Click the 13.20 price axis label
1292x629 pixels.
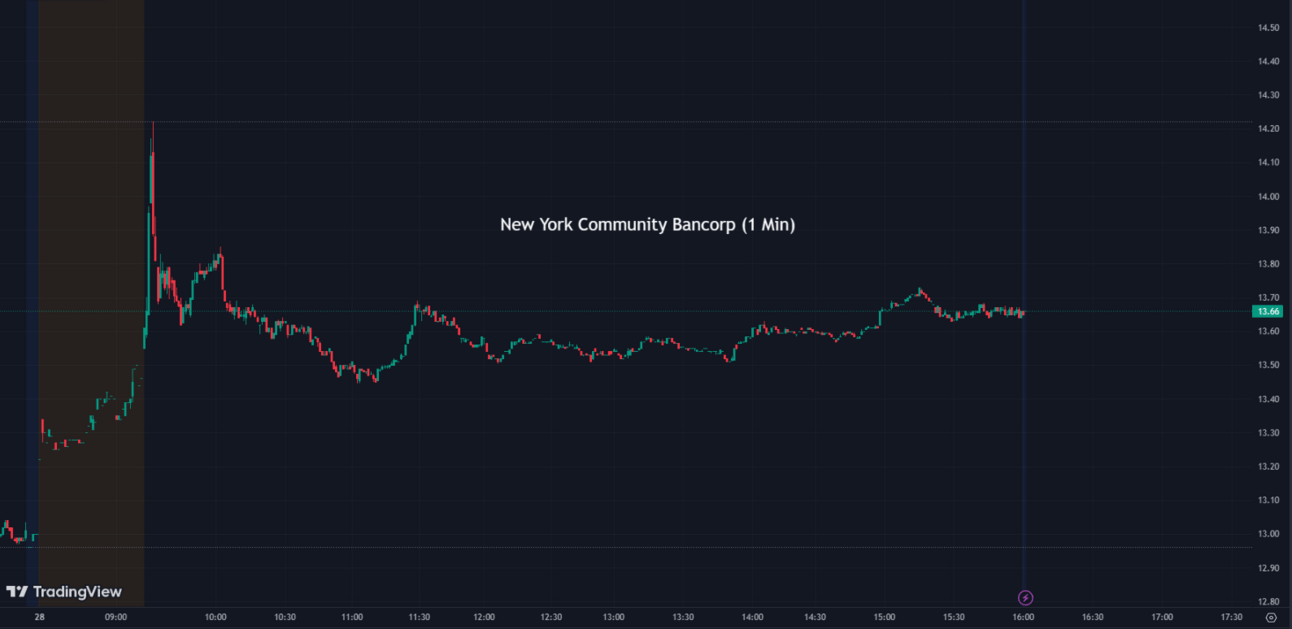pos(1268,467)
